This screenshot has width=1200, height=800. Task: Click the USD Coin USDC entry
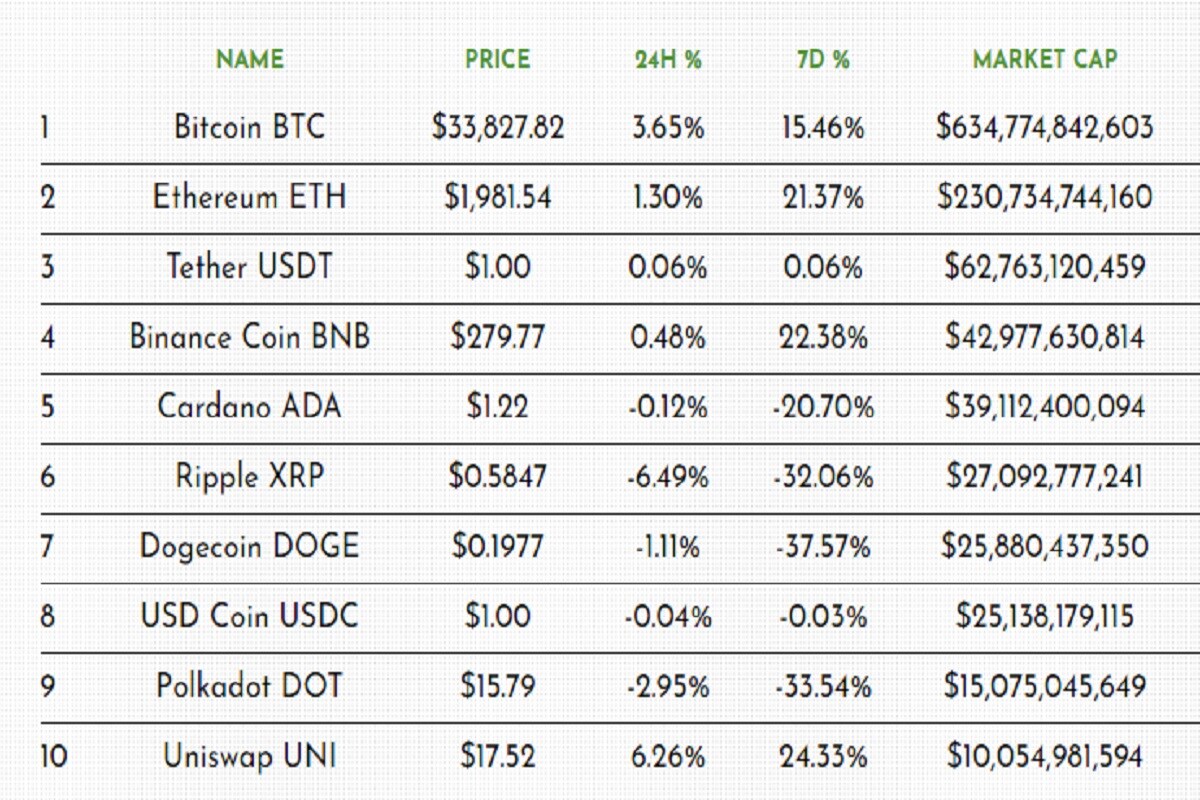pos(250,616)
